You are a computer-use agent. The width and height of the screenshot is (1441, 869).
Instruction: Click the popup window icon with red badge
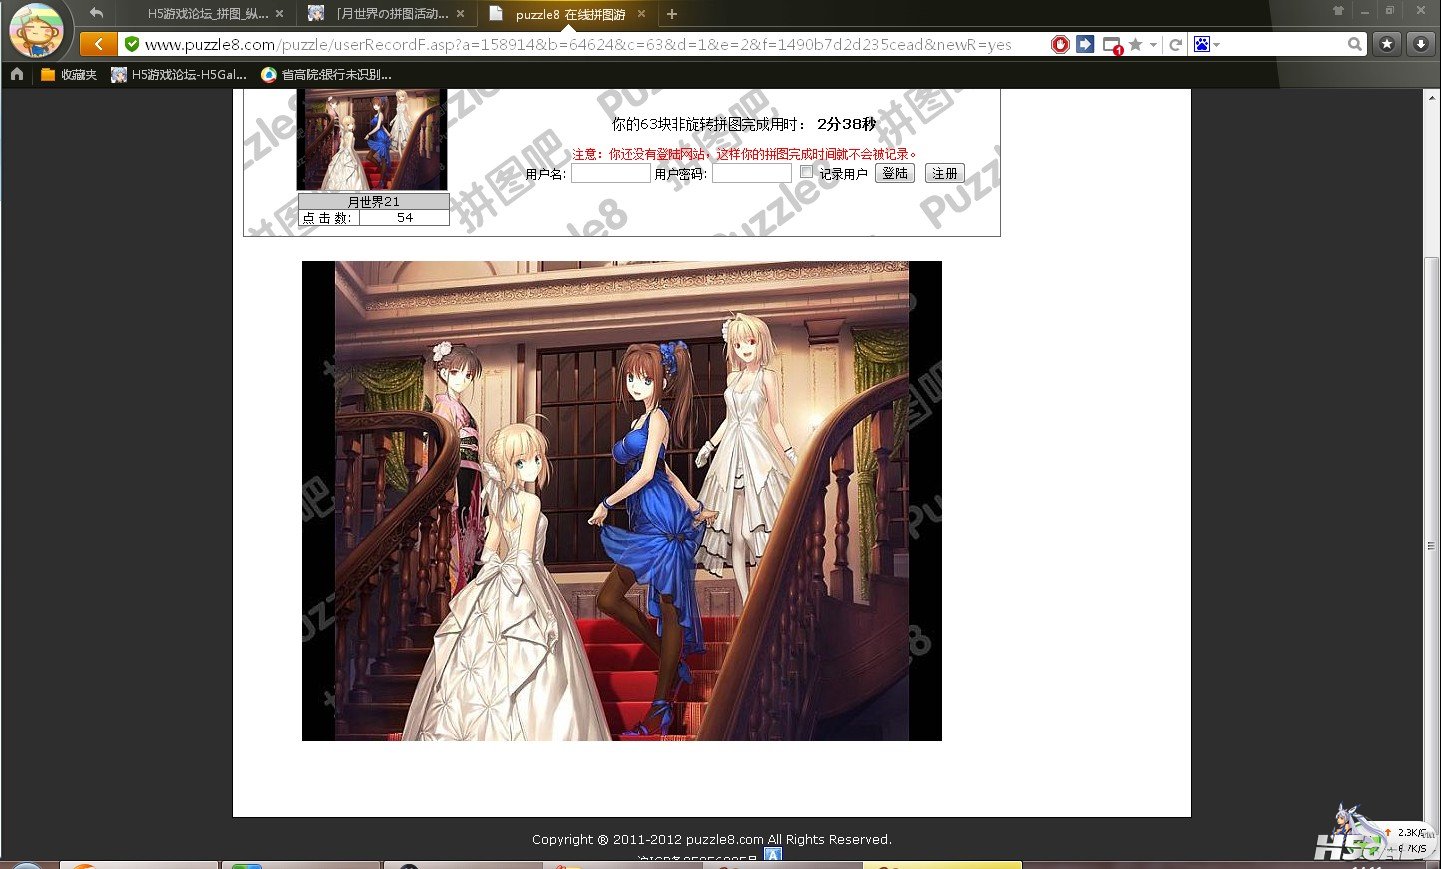(1111, 45)
